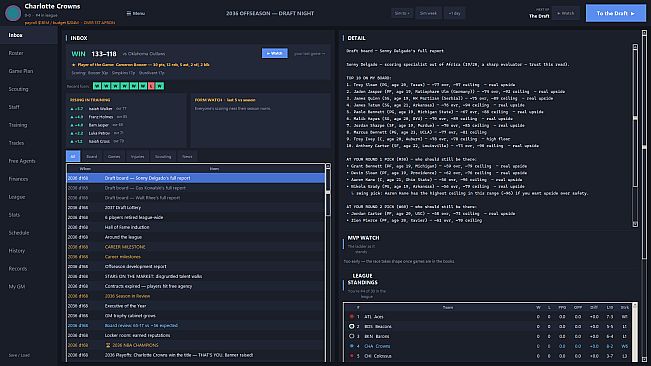Screen dimensions: 651x366
Task: Click the Charlotte Crowns team logo circle
Action: click(13, 13)
